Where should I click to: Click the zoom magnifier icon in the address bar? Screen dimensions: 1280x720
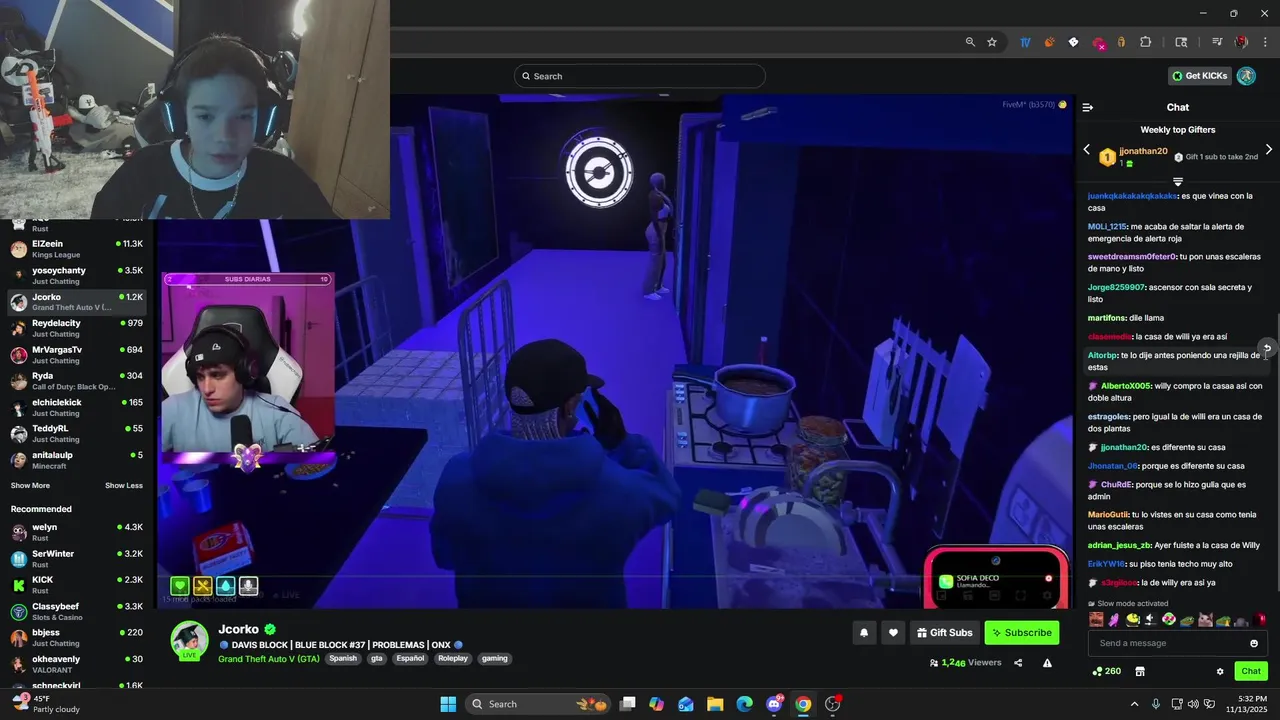pyautogui.click(x=970, y=42)
